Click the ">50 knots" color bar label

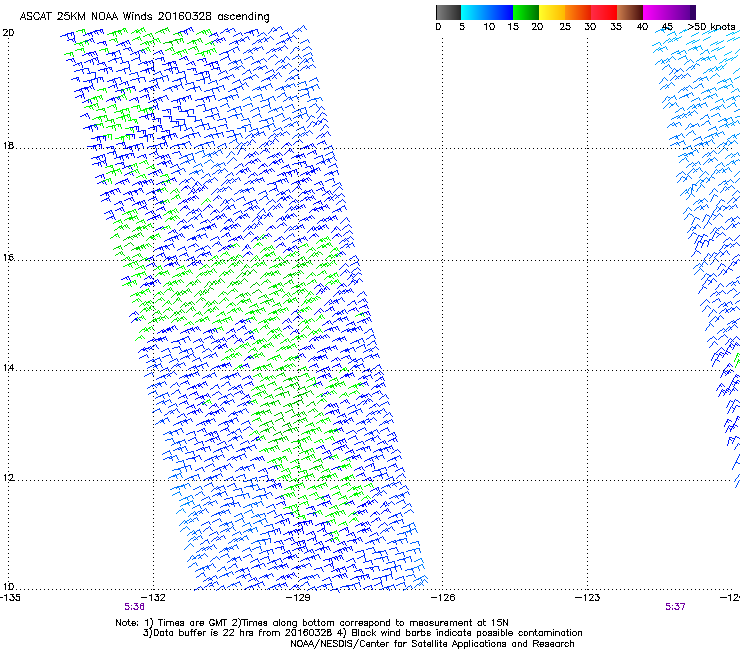[x=711, y=27]
